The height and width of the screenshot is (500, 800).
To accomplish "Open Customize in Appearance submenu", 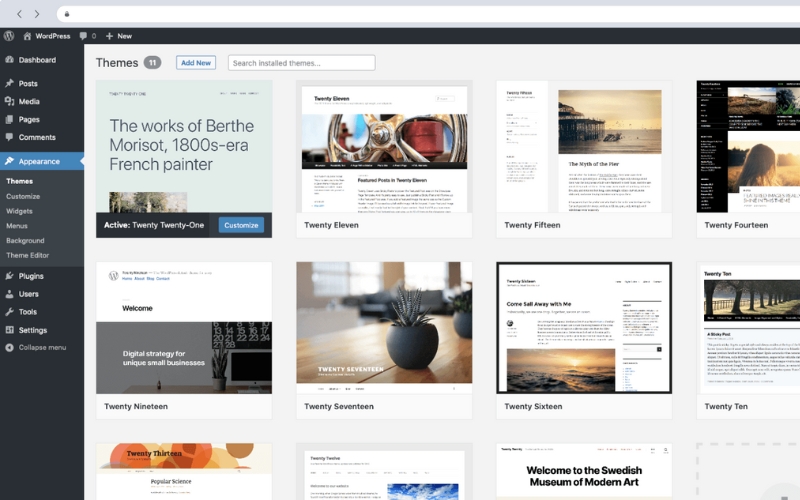I will click(x=23, y=196).
